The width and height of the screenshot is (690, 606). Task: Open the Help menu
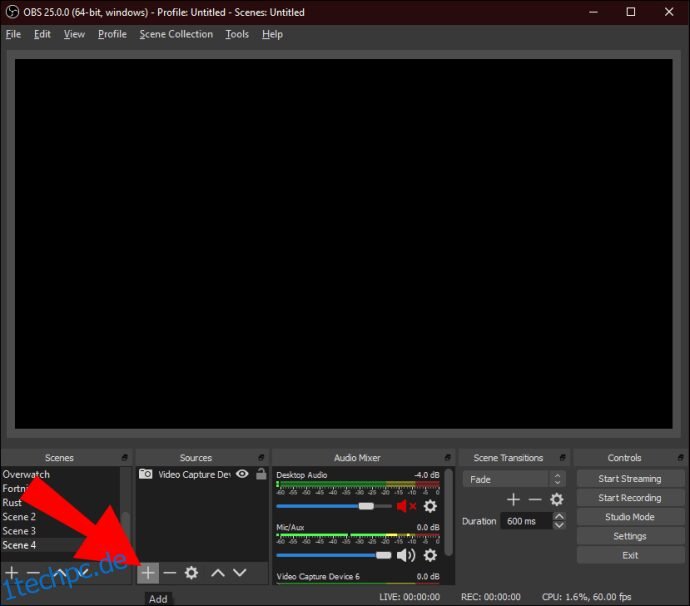click(272, 34)
